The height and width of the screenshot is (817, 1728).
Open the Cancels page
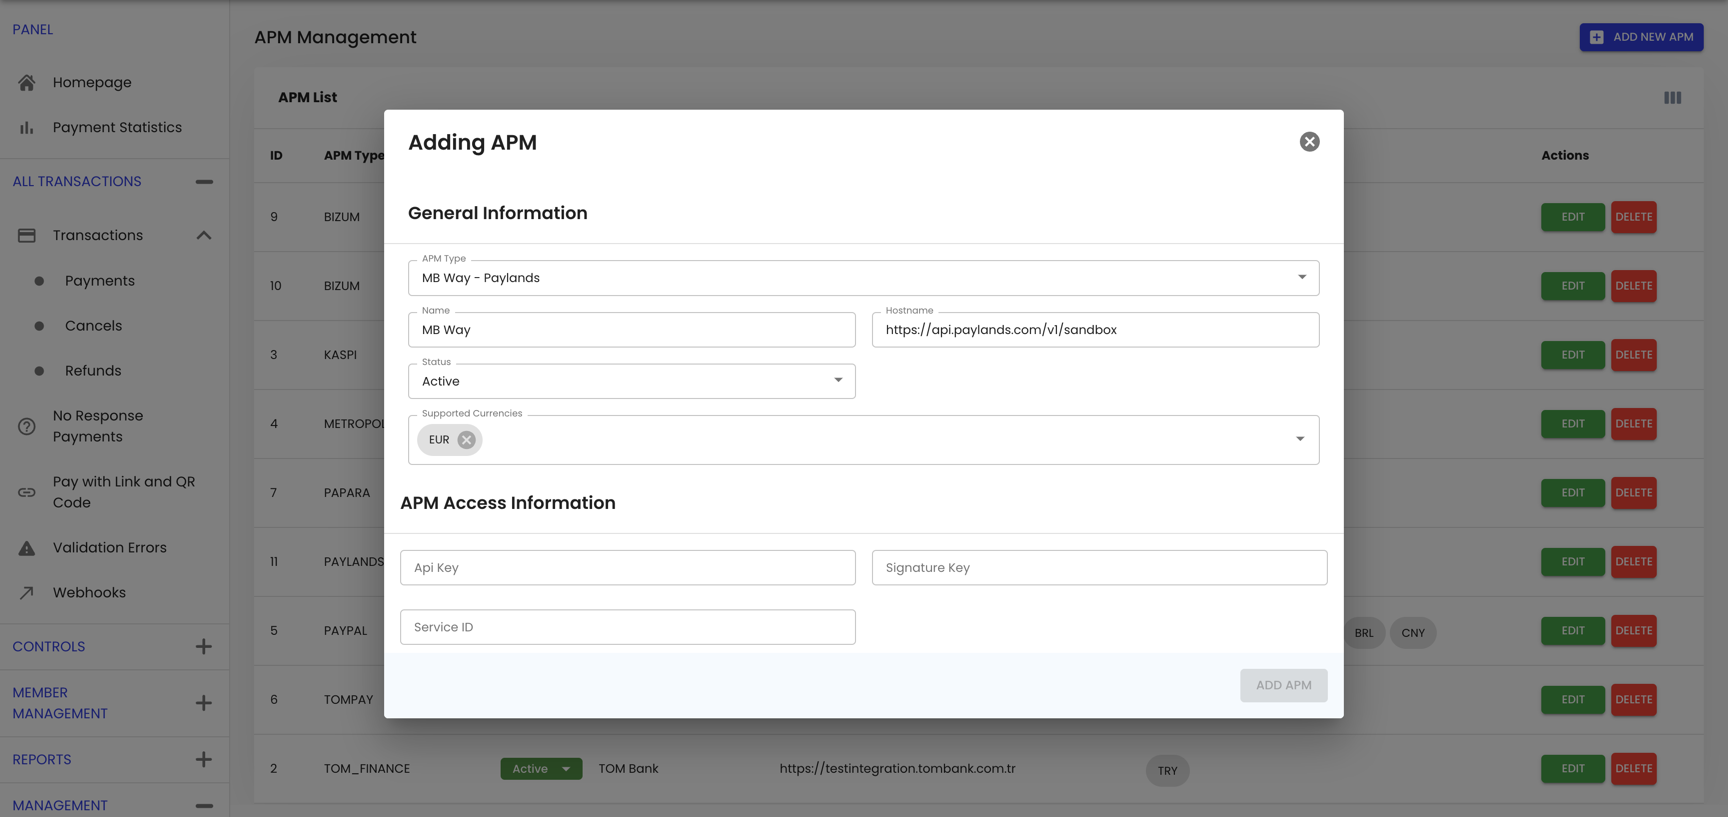coord(93,326)
